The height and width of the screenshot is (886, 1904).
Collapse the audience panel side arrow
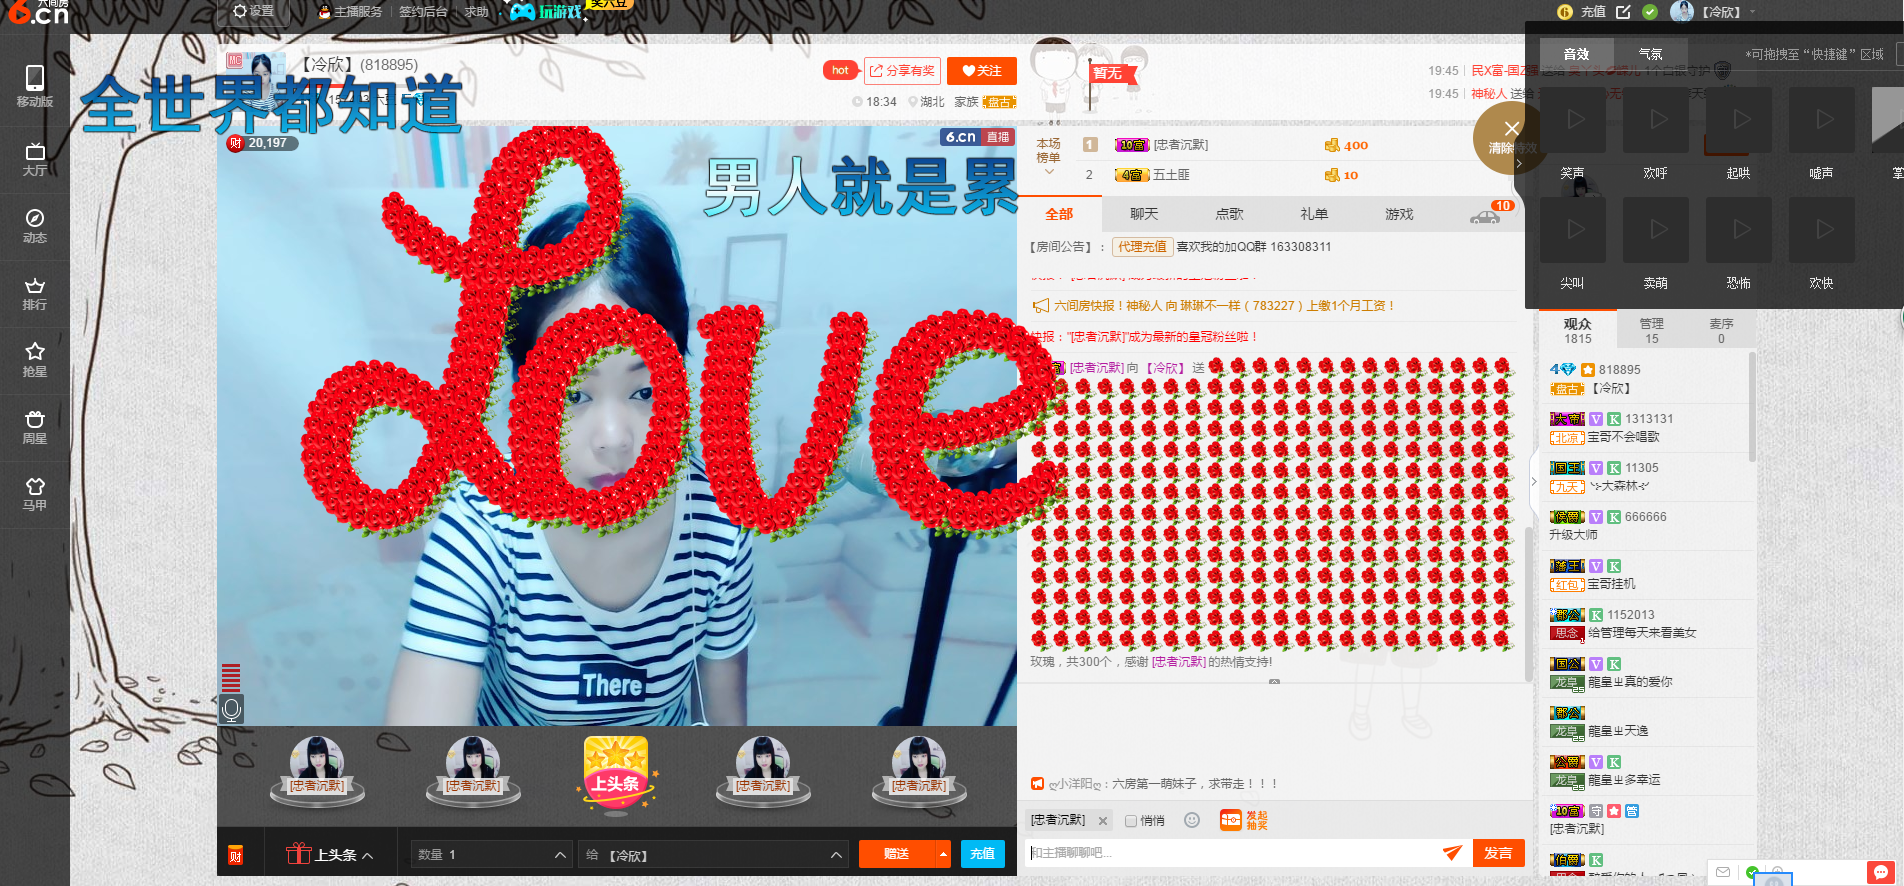[x=1534, y=481]
